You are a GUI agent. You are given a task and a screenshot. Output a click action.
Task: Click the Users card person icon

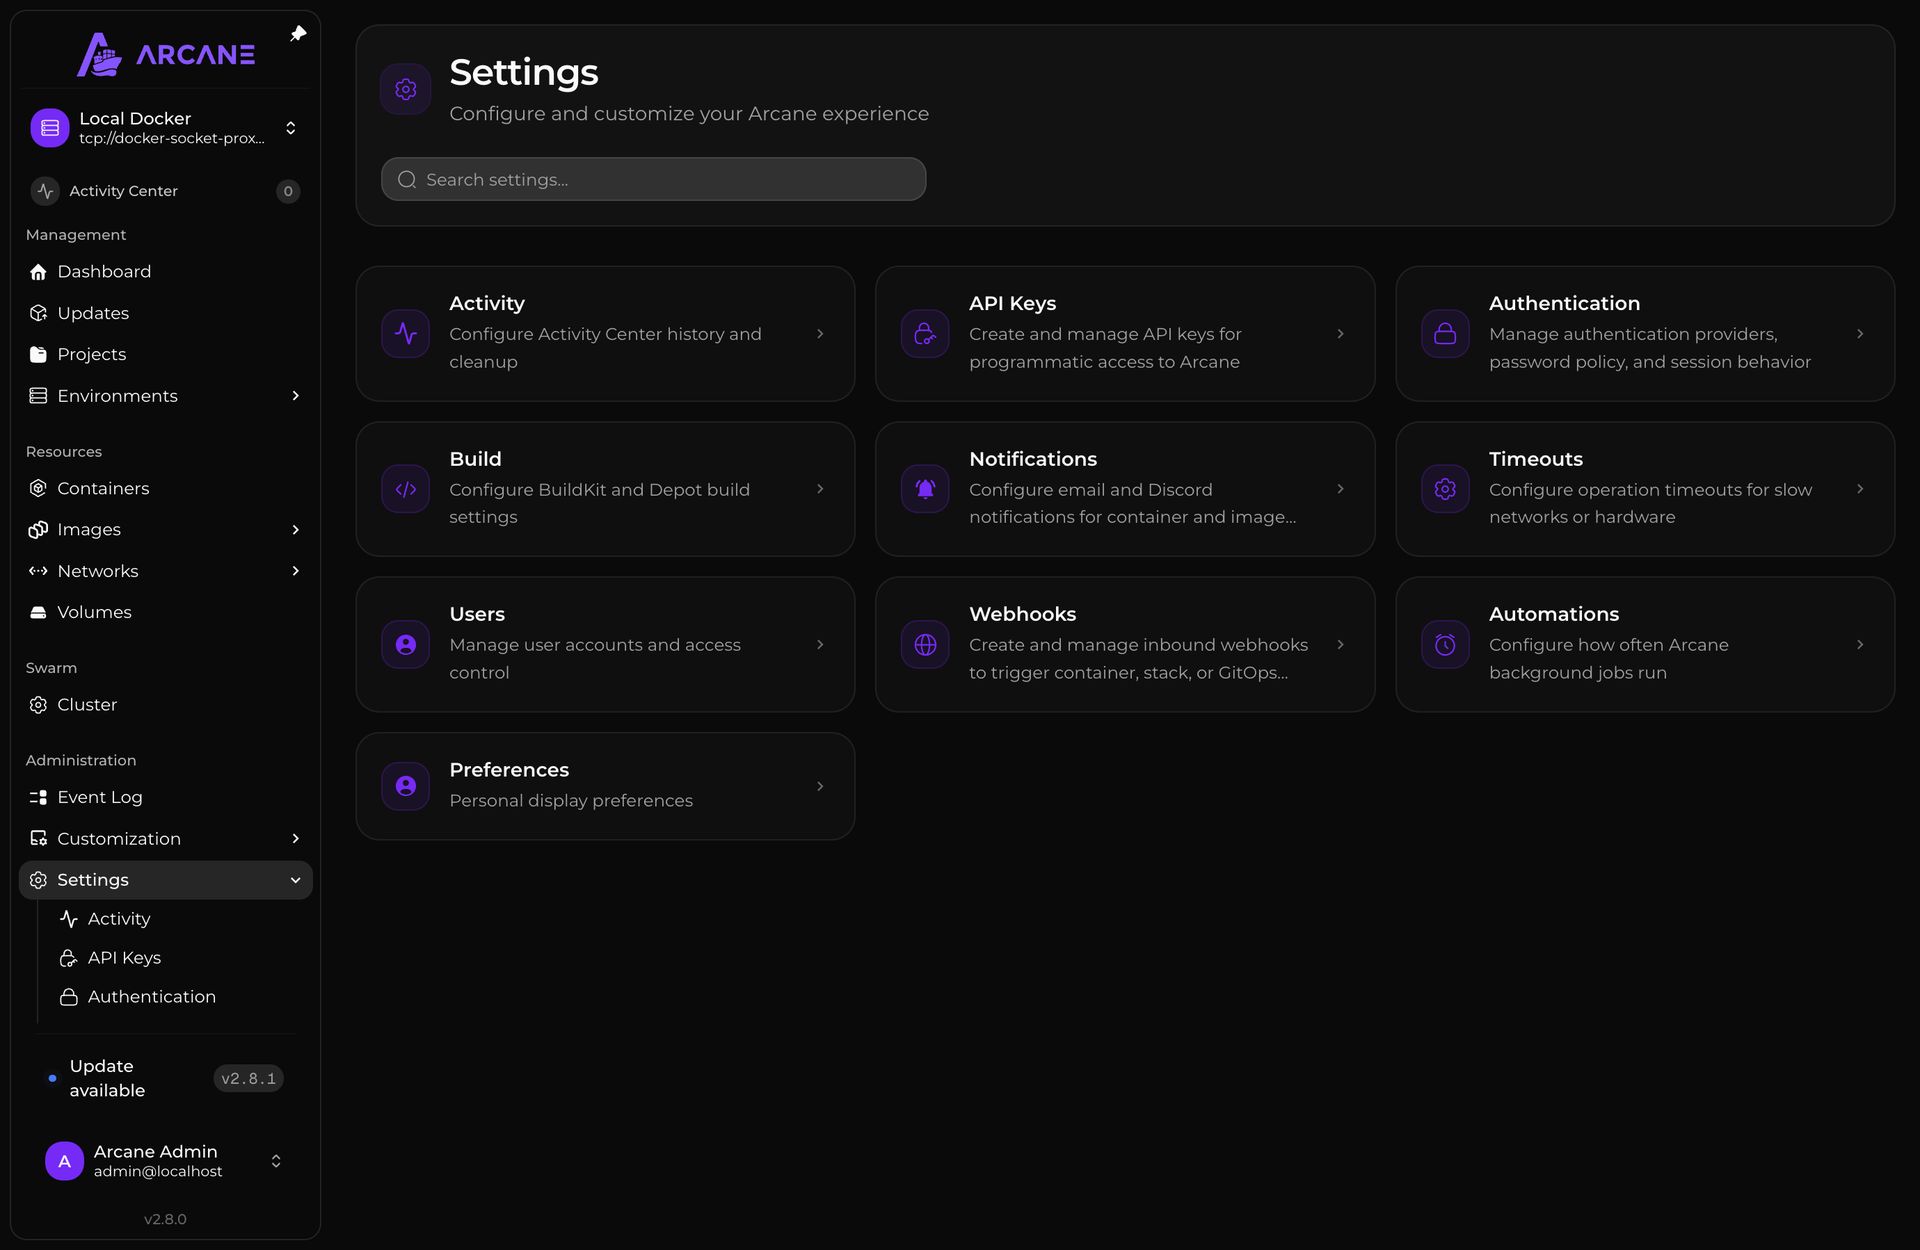(x=406, y=645)
